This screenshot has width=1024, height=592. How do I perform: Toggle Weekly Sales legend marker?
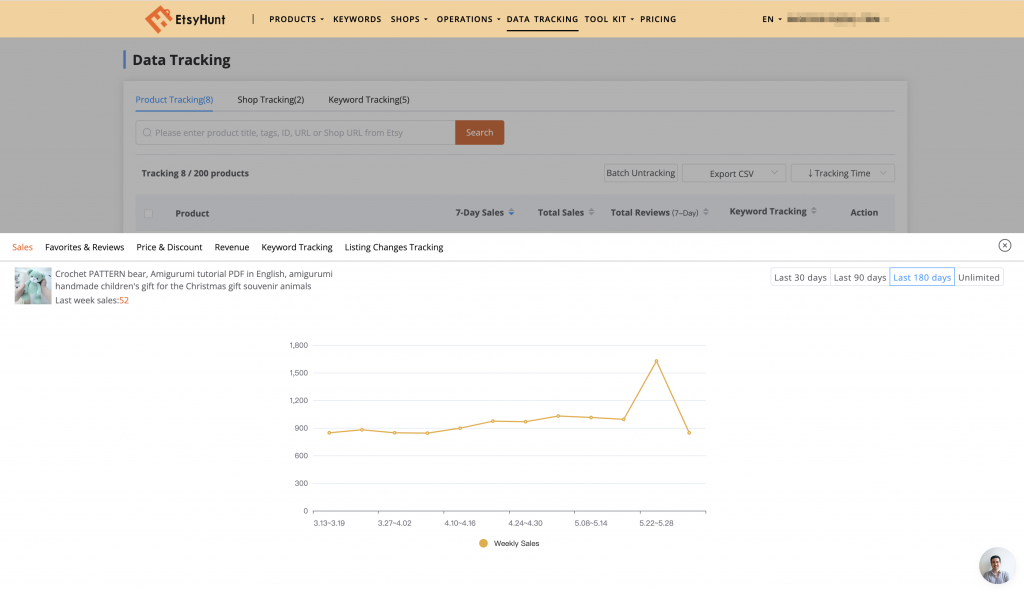point(484,543)
